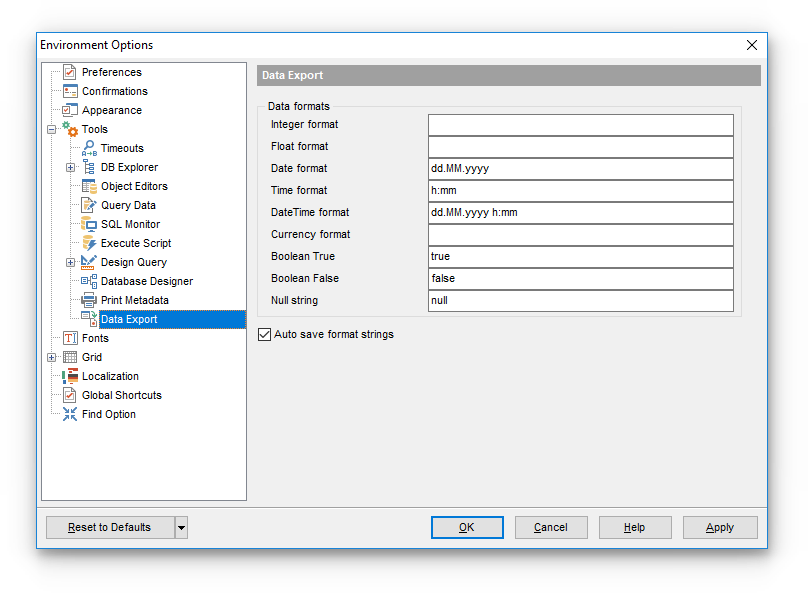The height and width of the screenshot is (593, 808).
Task: Uncheck Auto save format strings
Action: pos(265,334)
